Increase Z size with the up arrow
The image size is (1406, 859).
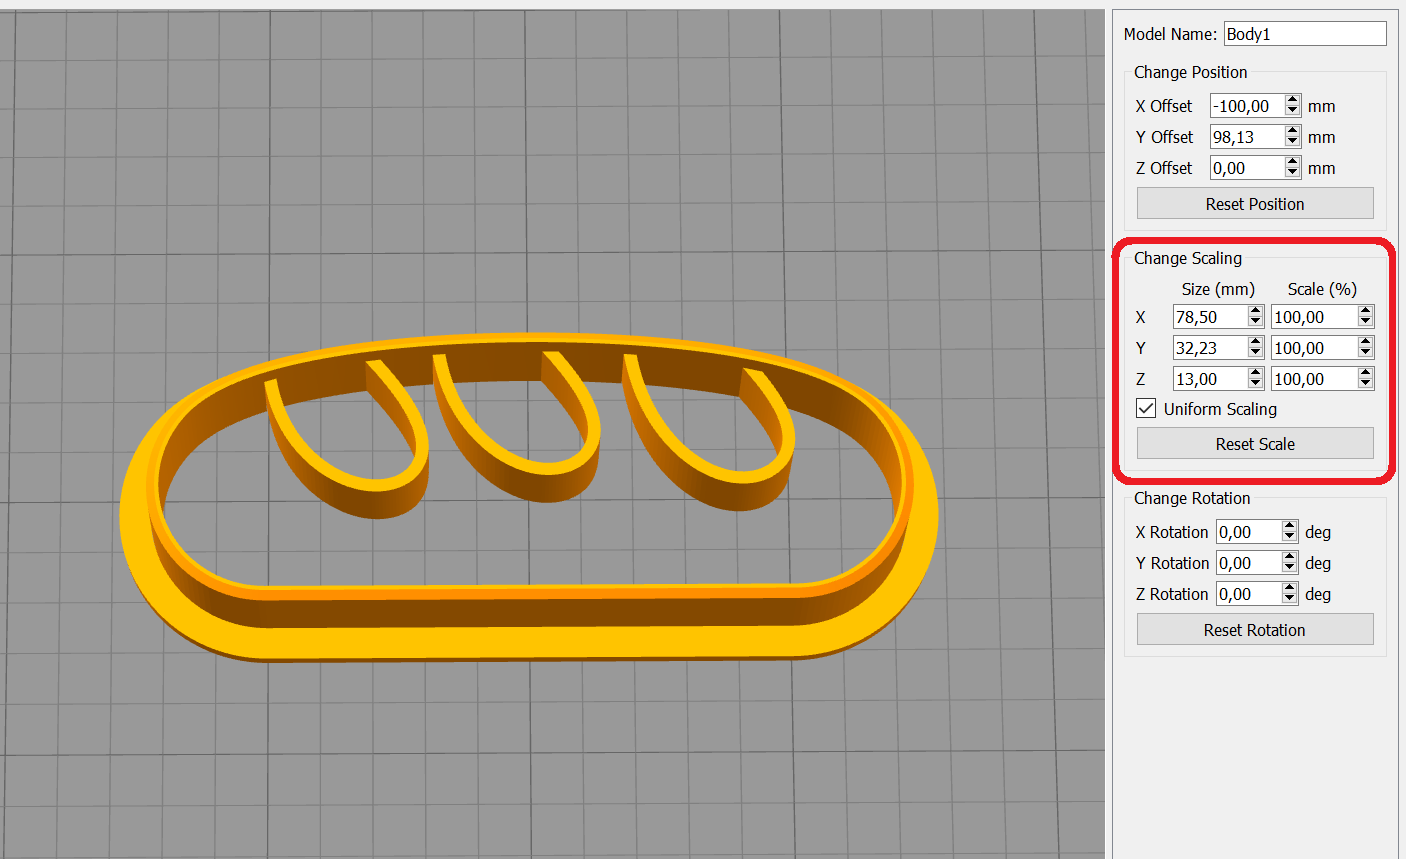click(1256, 373)
